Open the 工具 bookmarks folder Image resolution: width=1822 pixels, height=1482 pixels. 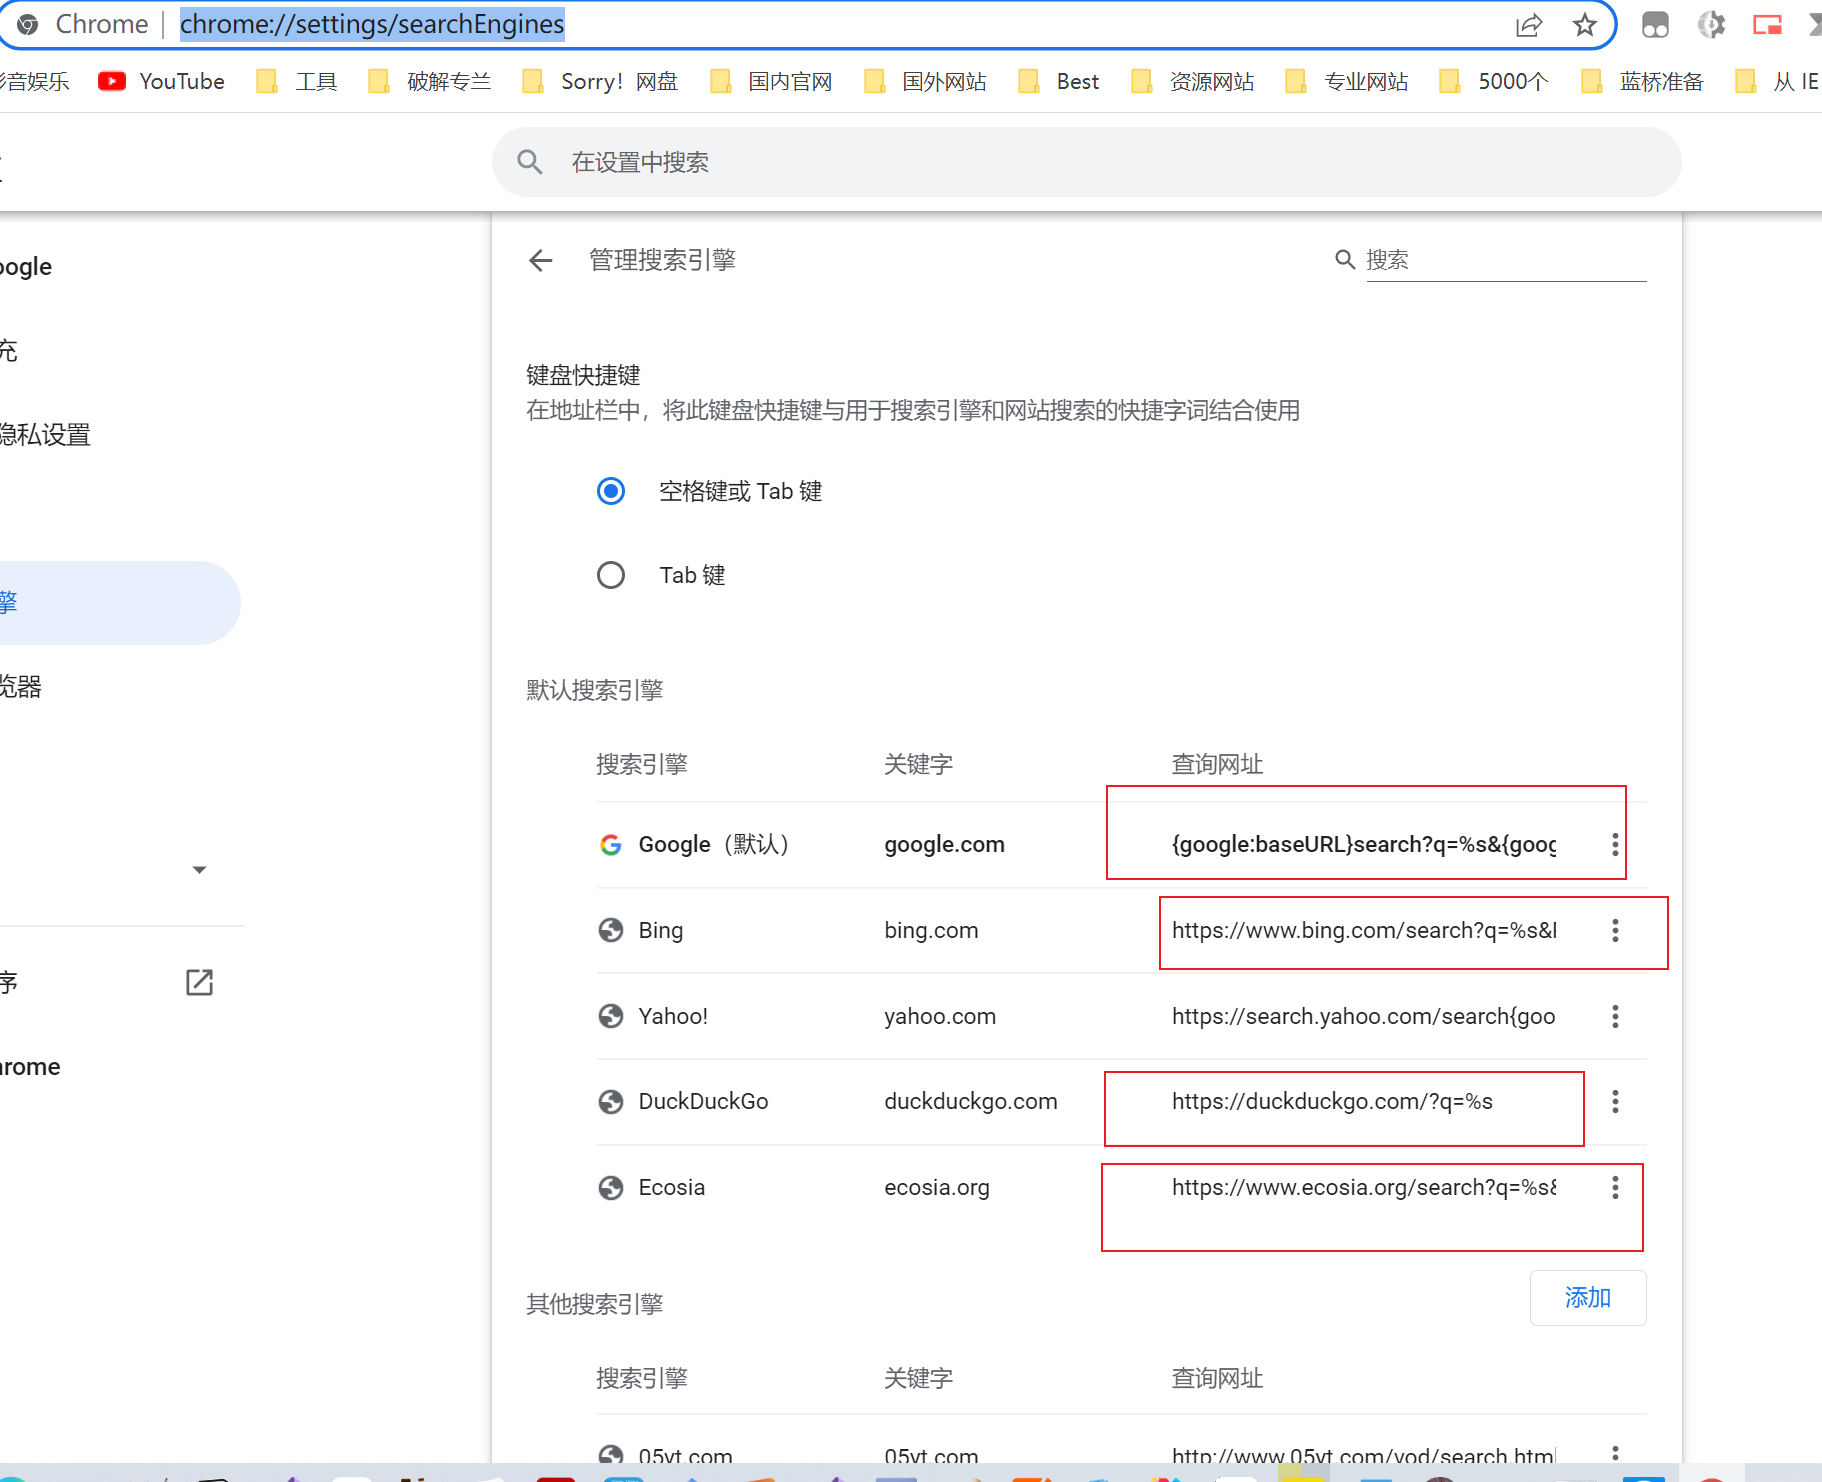(297, 82)
